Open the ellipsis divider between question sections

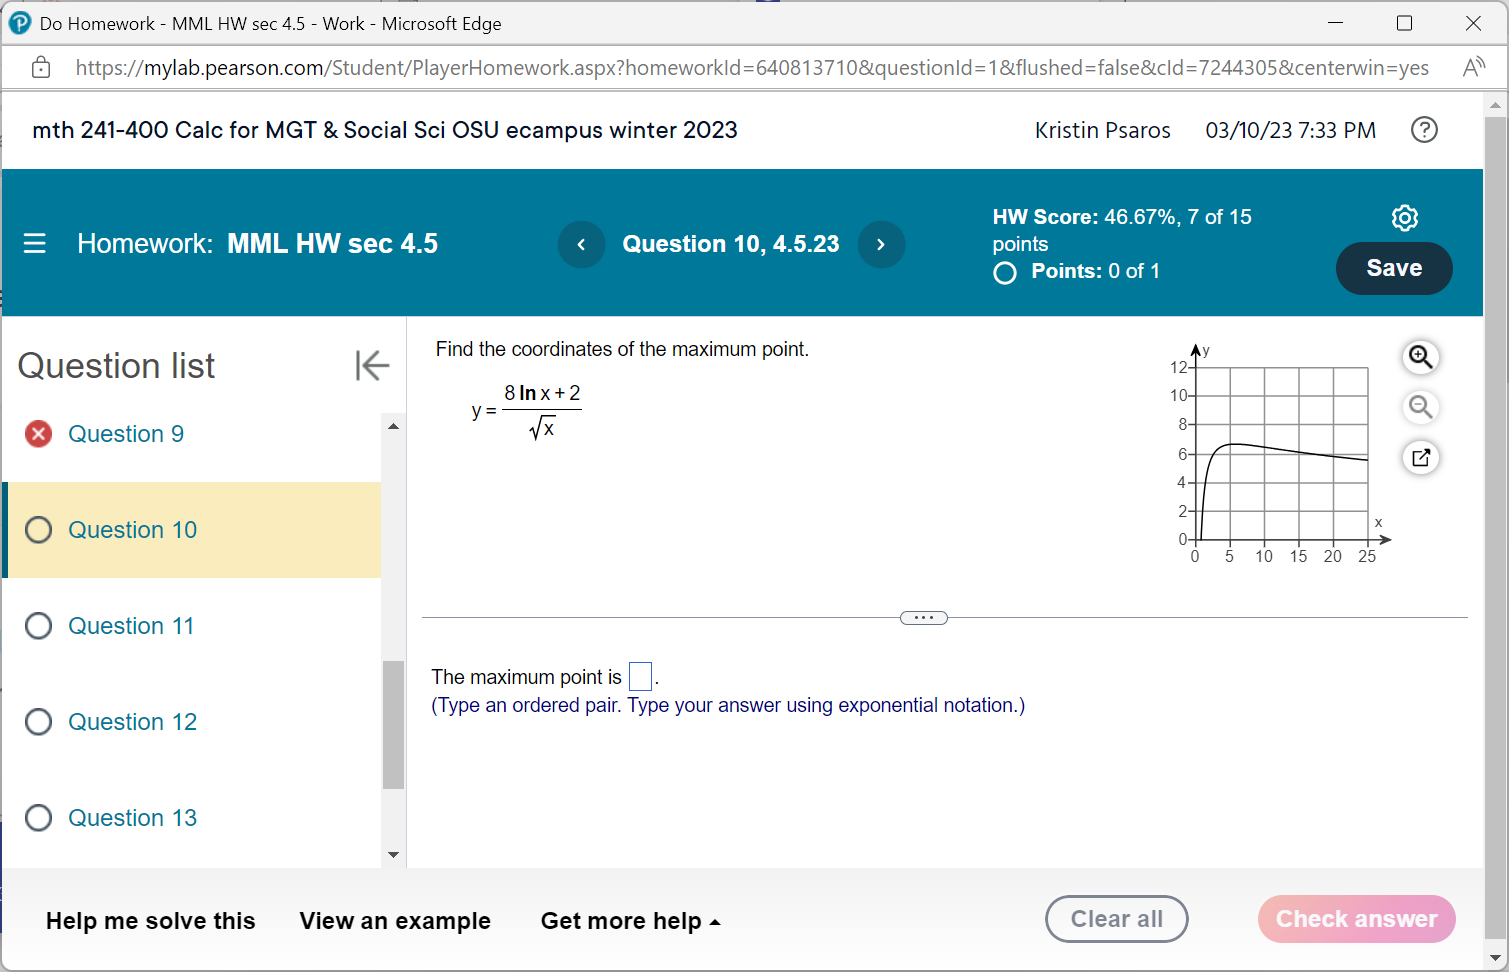(923, 617)
